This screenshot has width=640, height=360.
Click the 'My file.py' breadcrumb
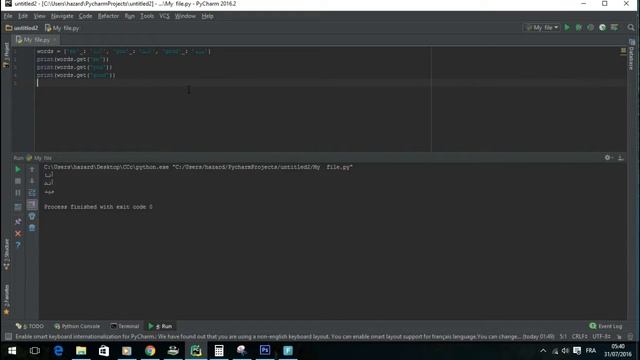tap(62, 28)
